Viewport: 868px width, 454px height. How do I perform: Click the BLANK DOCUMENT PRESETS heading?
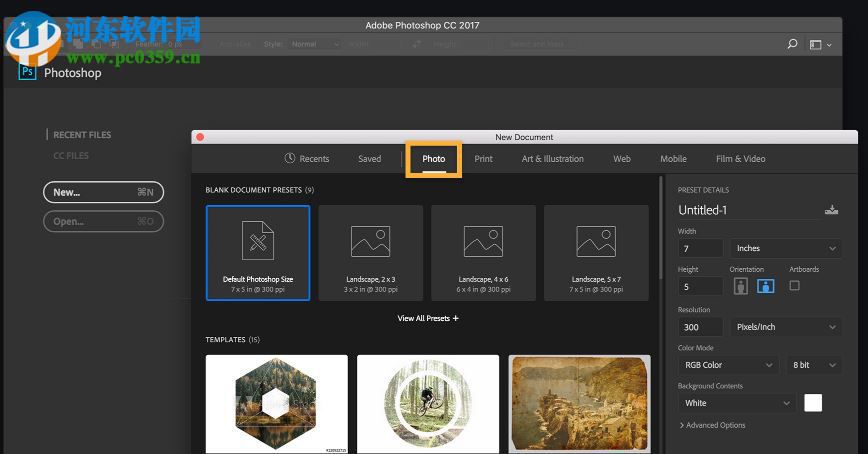coord(260,190)
